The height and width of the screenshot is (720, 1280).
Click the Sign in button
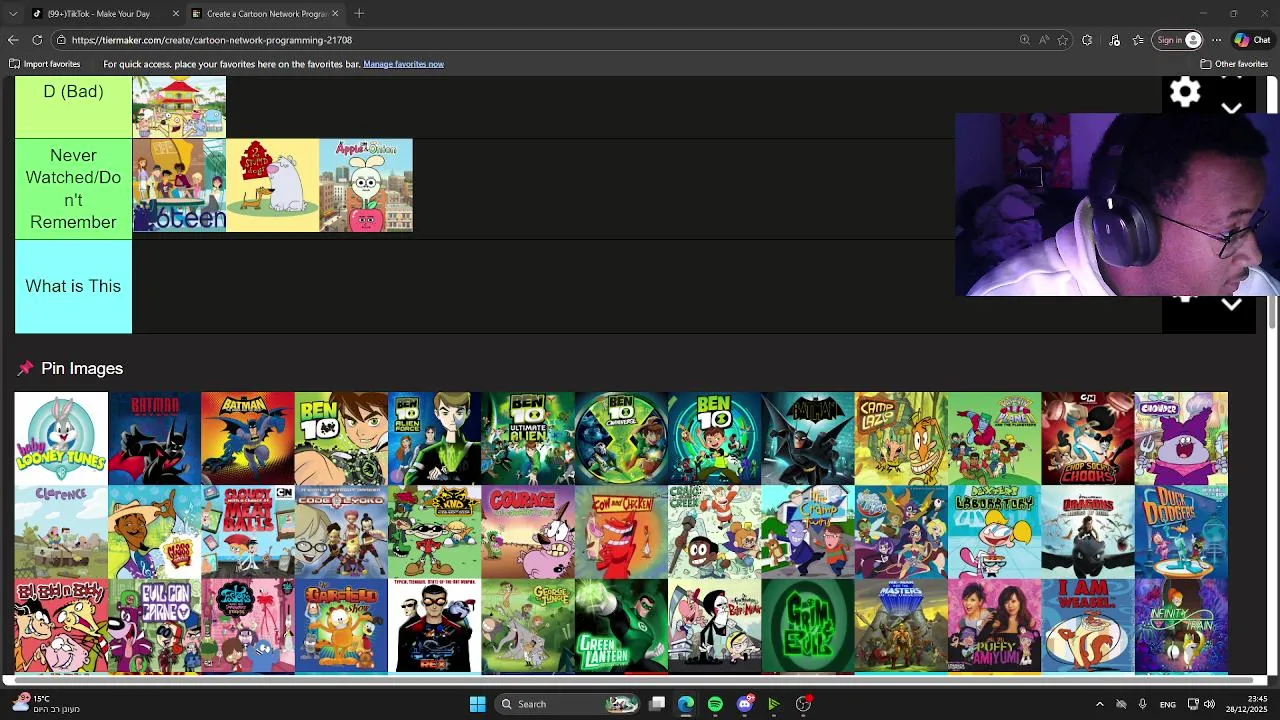(1178, 40)
